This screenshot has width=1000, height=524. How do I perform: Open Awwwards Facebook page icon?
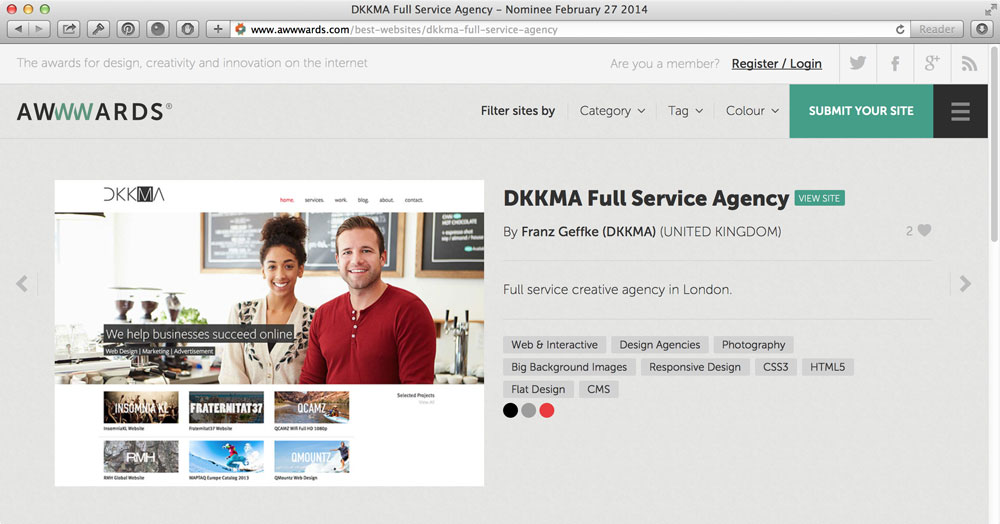pos(895,63)
